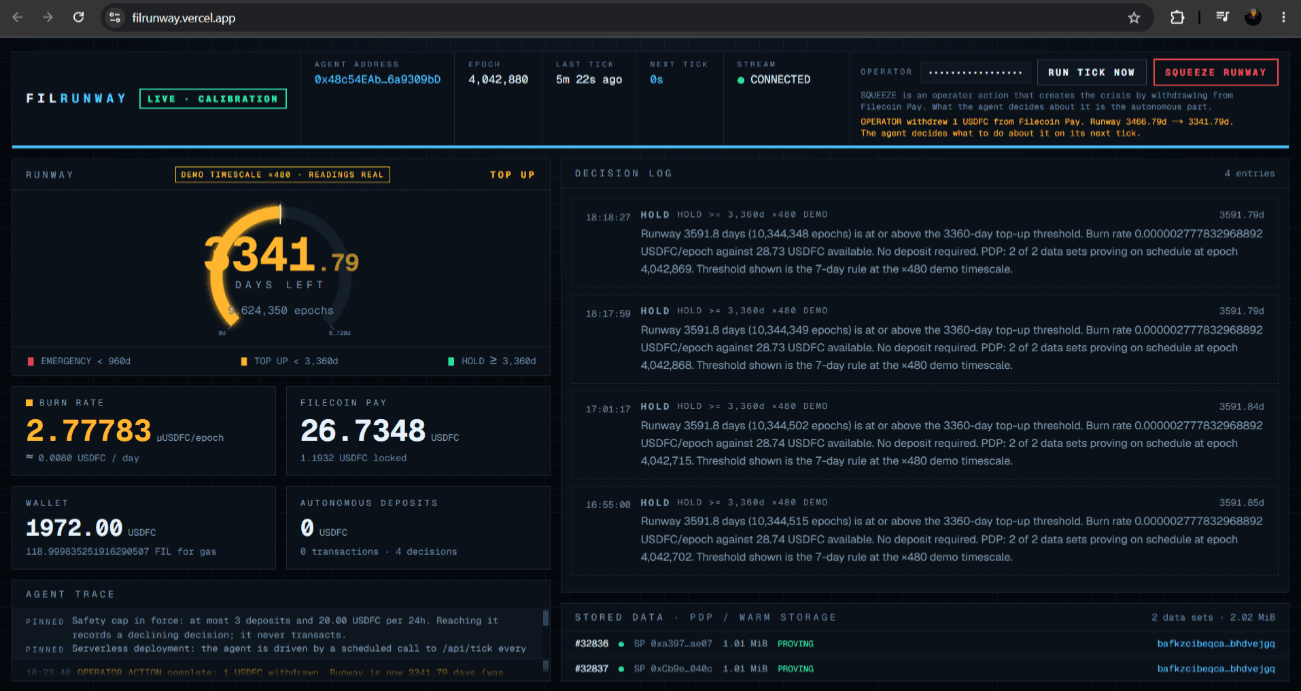This screenshot has height=691, width=1301.
Task: Select the 18:18:27 HOLD decision entry
Action: [924, 241]
